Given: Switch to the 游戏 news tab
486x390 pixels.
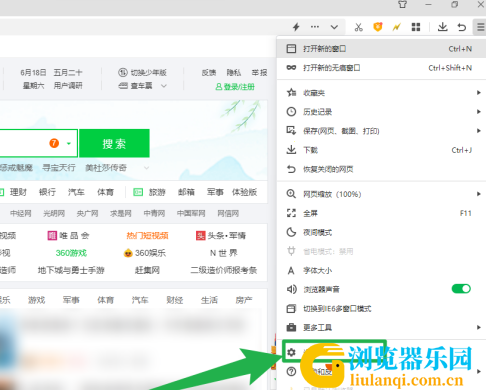Looking at the screenshot, I should pyautogui.click(x=36, y=300).
